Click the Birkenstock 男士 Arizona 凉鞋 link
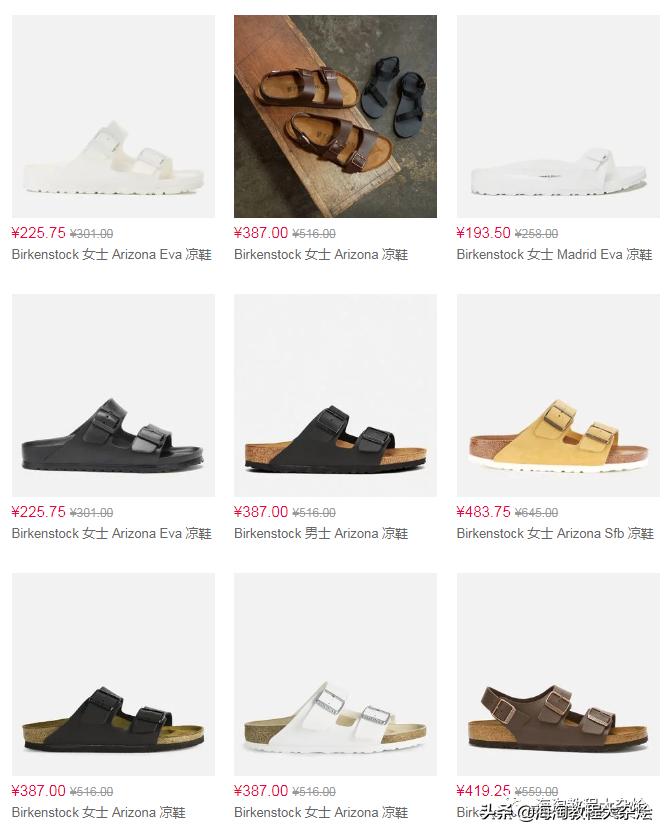 pyautogui.click(x=321, y=533)
